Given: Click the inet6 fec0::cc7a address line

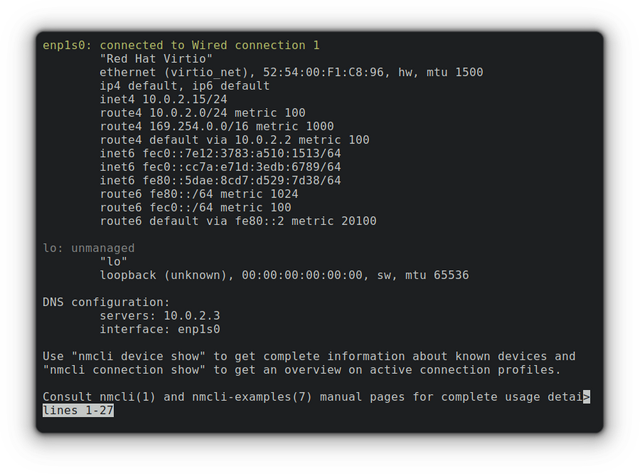Looking at the screenshot, I should click(x=220, y=167).
